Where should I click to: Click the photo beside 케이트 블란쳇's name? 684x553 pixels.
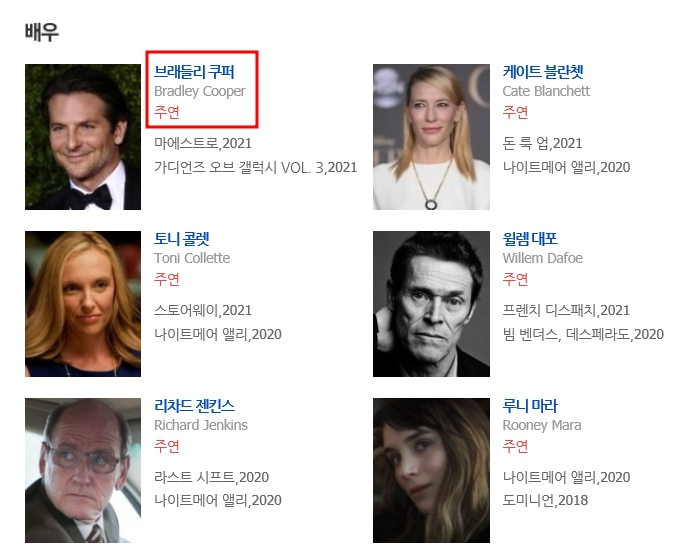(x=431, y=137)
